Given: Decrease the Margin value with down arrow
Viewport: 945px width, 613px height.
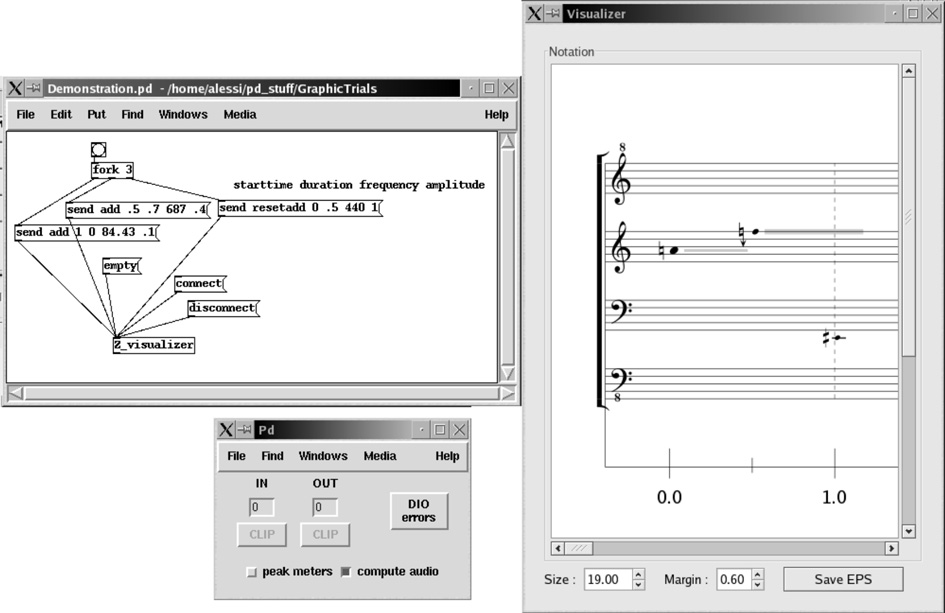Looking at the screenshot, I should pyautogui.click(x=757, y=585).
